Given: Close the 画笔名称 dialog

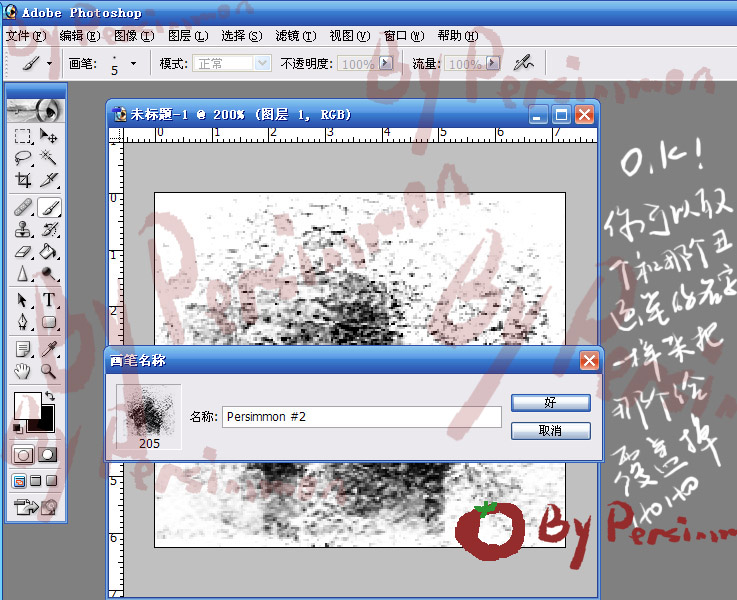Looking at the screenshot, I should pos(589,361).
